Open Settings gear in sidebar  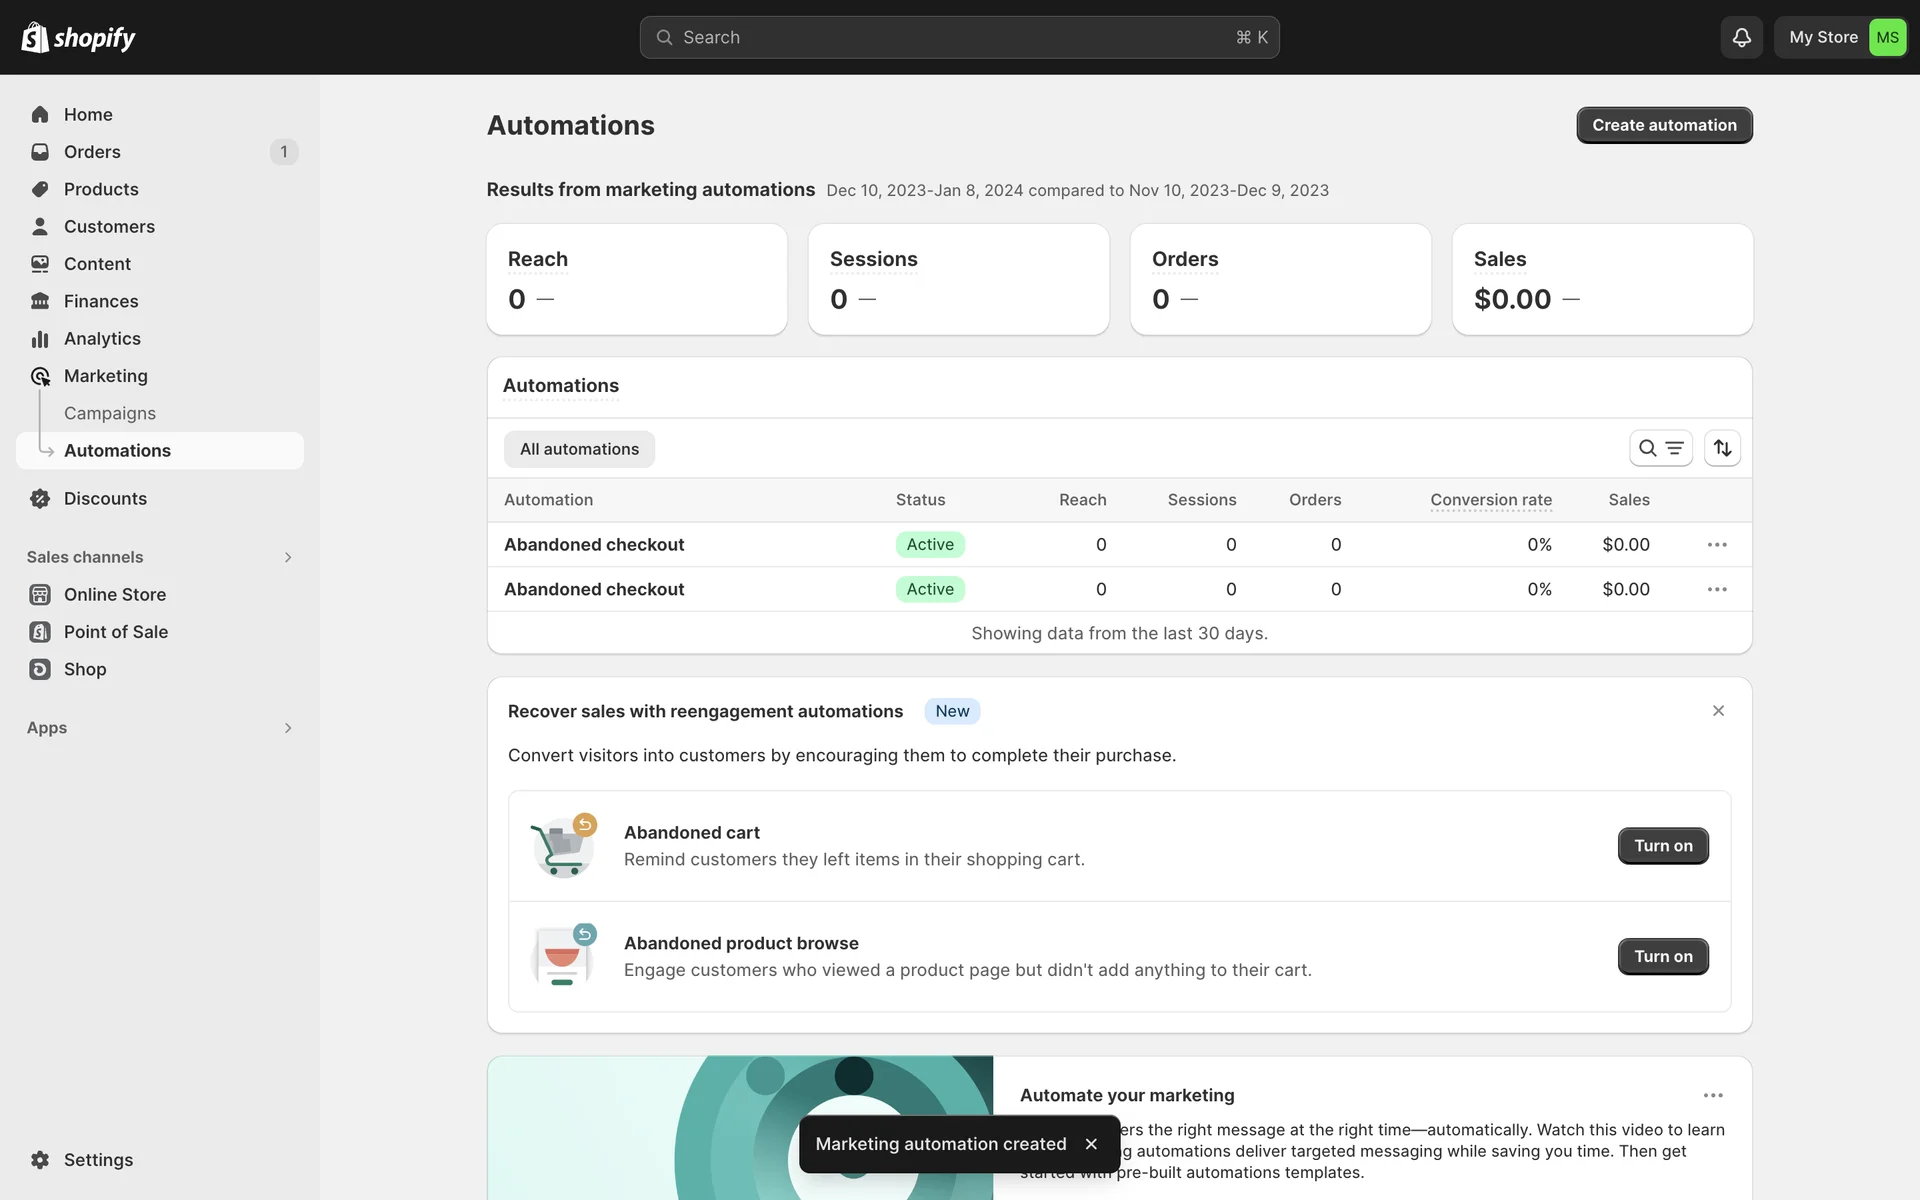(40, 1159)
